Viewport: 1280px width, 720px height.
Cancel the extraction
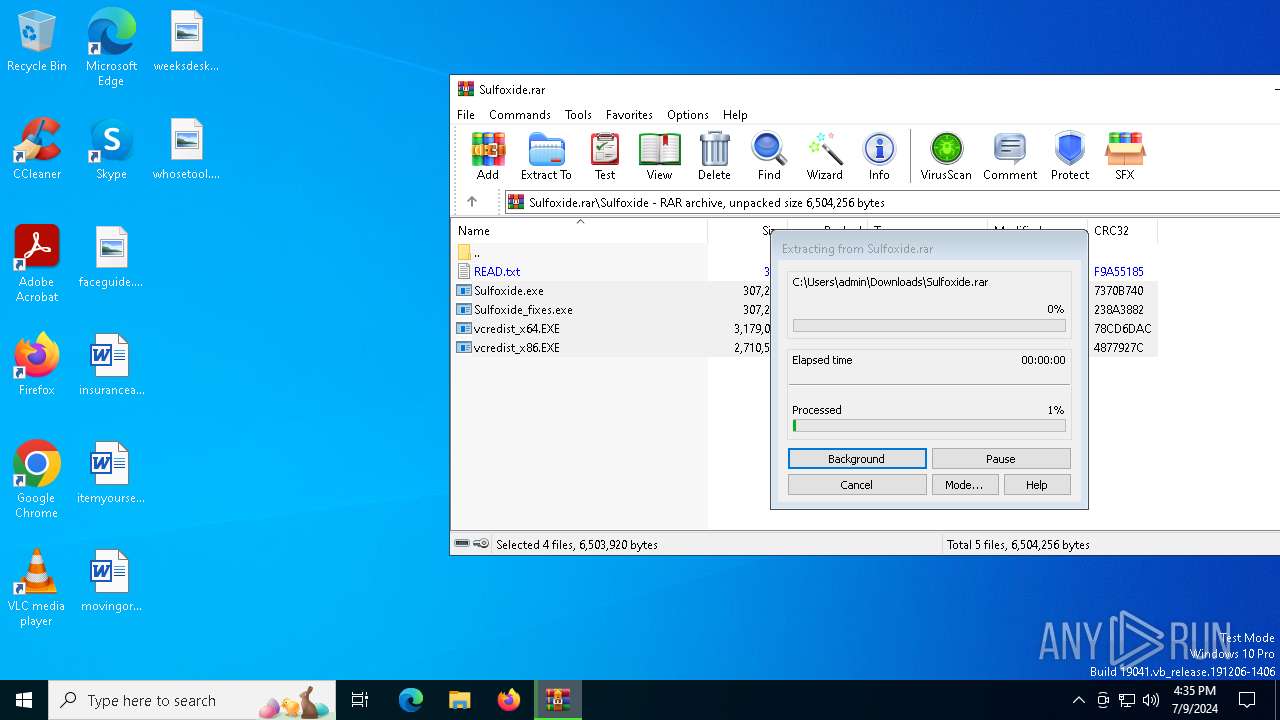tap(857, 485)
